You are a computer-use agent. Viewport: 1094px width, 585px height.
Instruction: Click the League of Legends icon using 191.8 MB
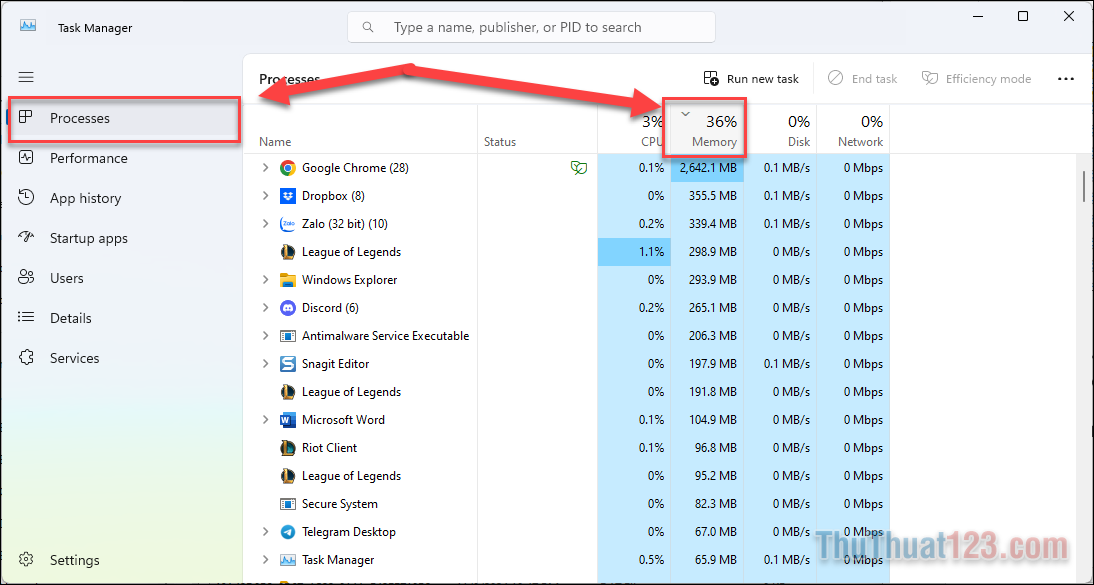click(x=287, y=392)
